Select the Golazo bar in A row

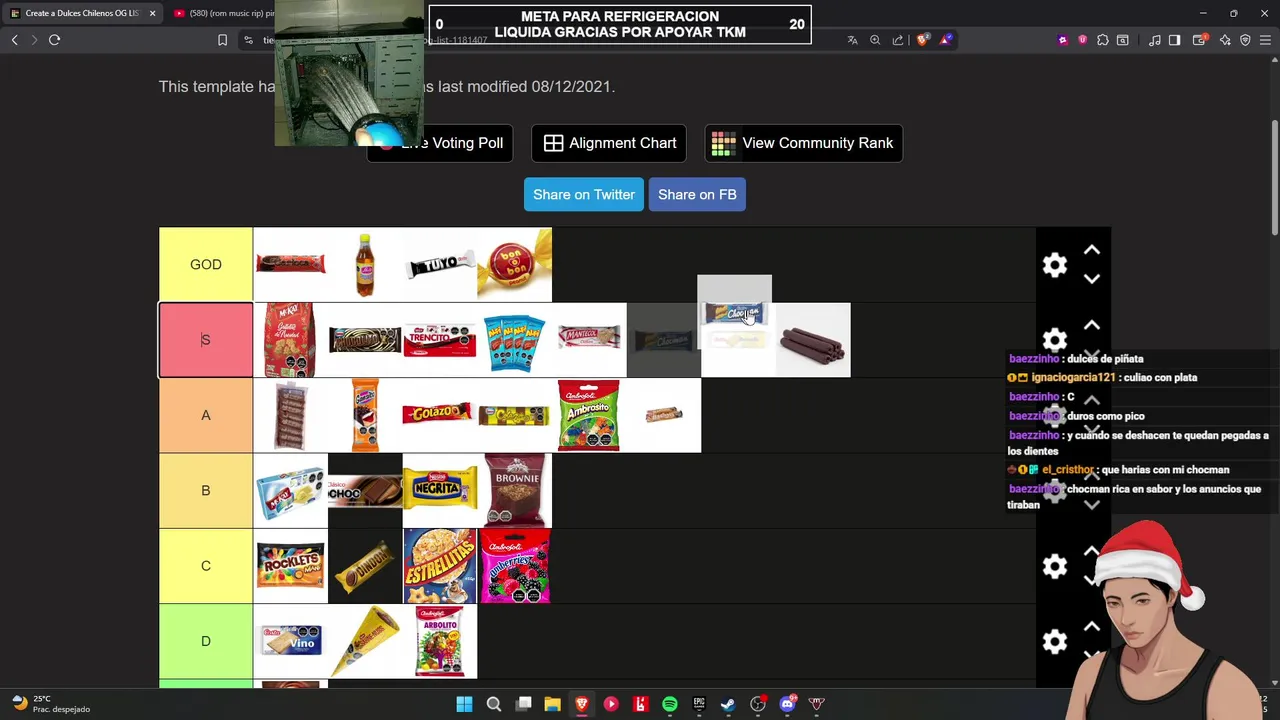tap(440, 415)
